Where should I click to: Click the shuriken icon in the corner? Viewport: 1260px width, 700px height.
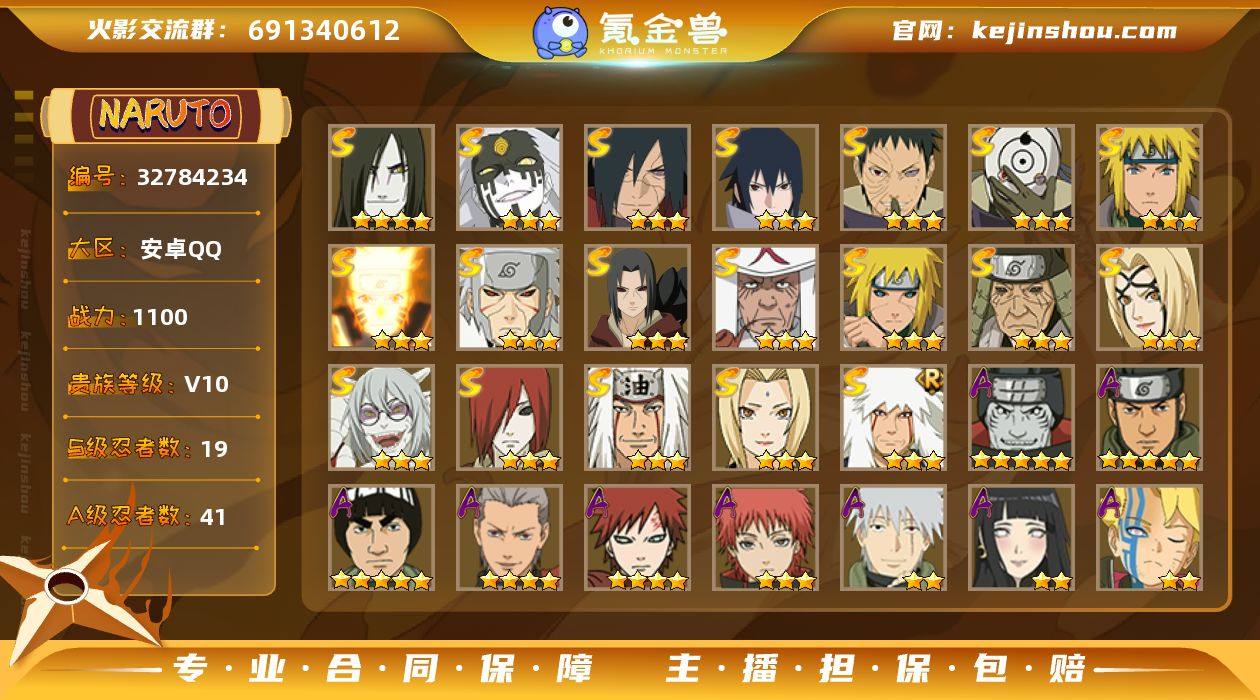point(72,590)
